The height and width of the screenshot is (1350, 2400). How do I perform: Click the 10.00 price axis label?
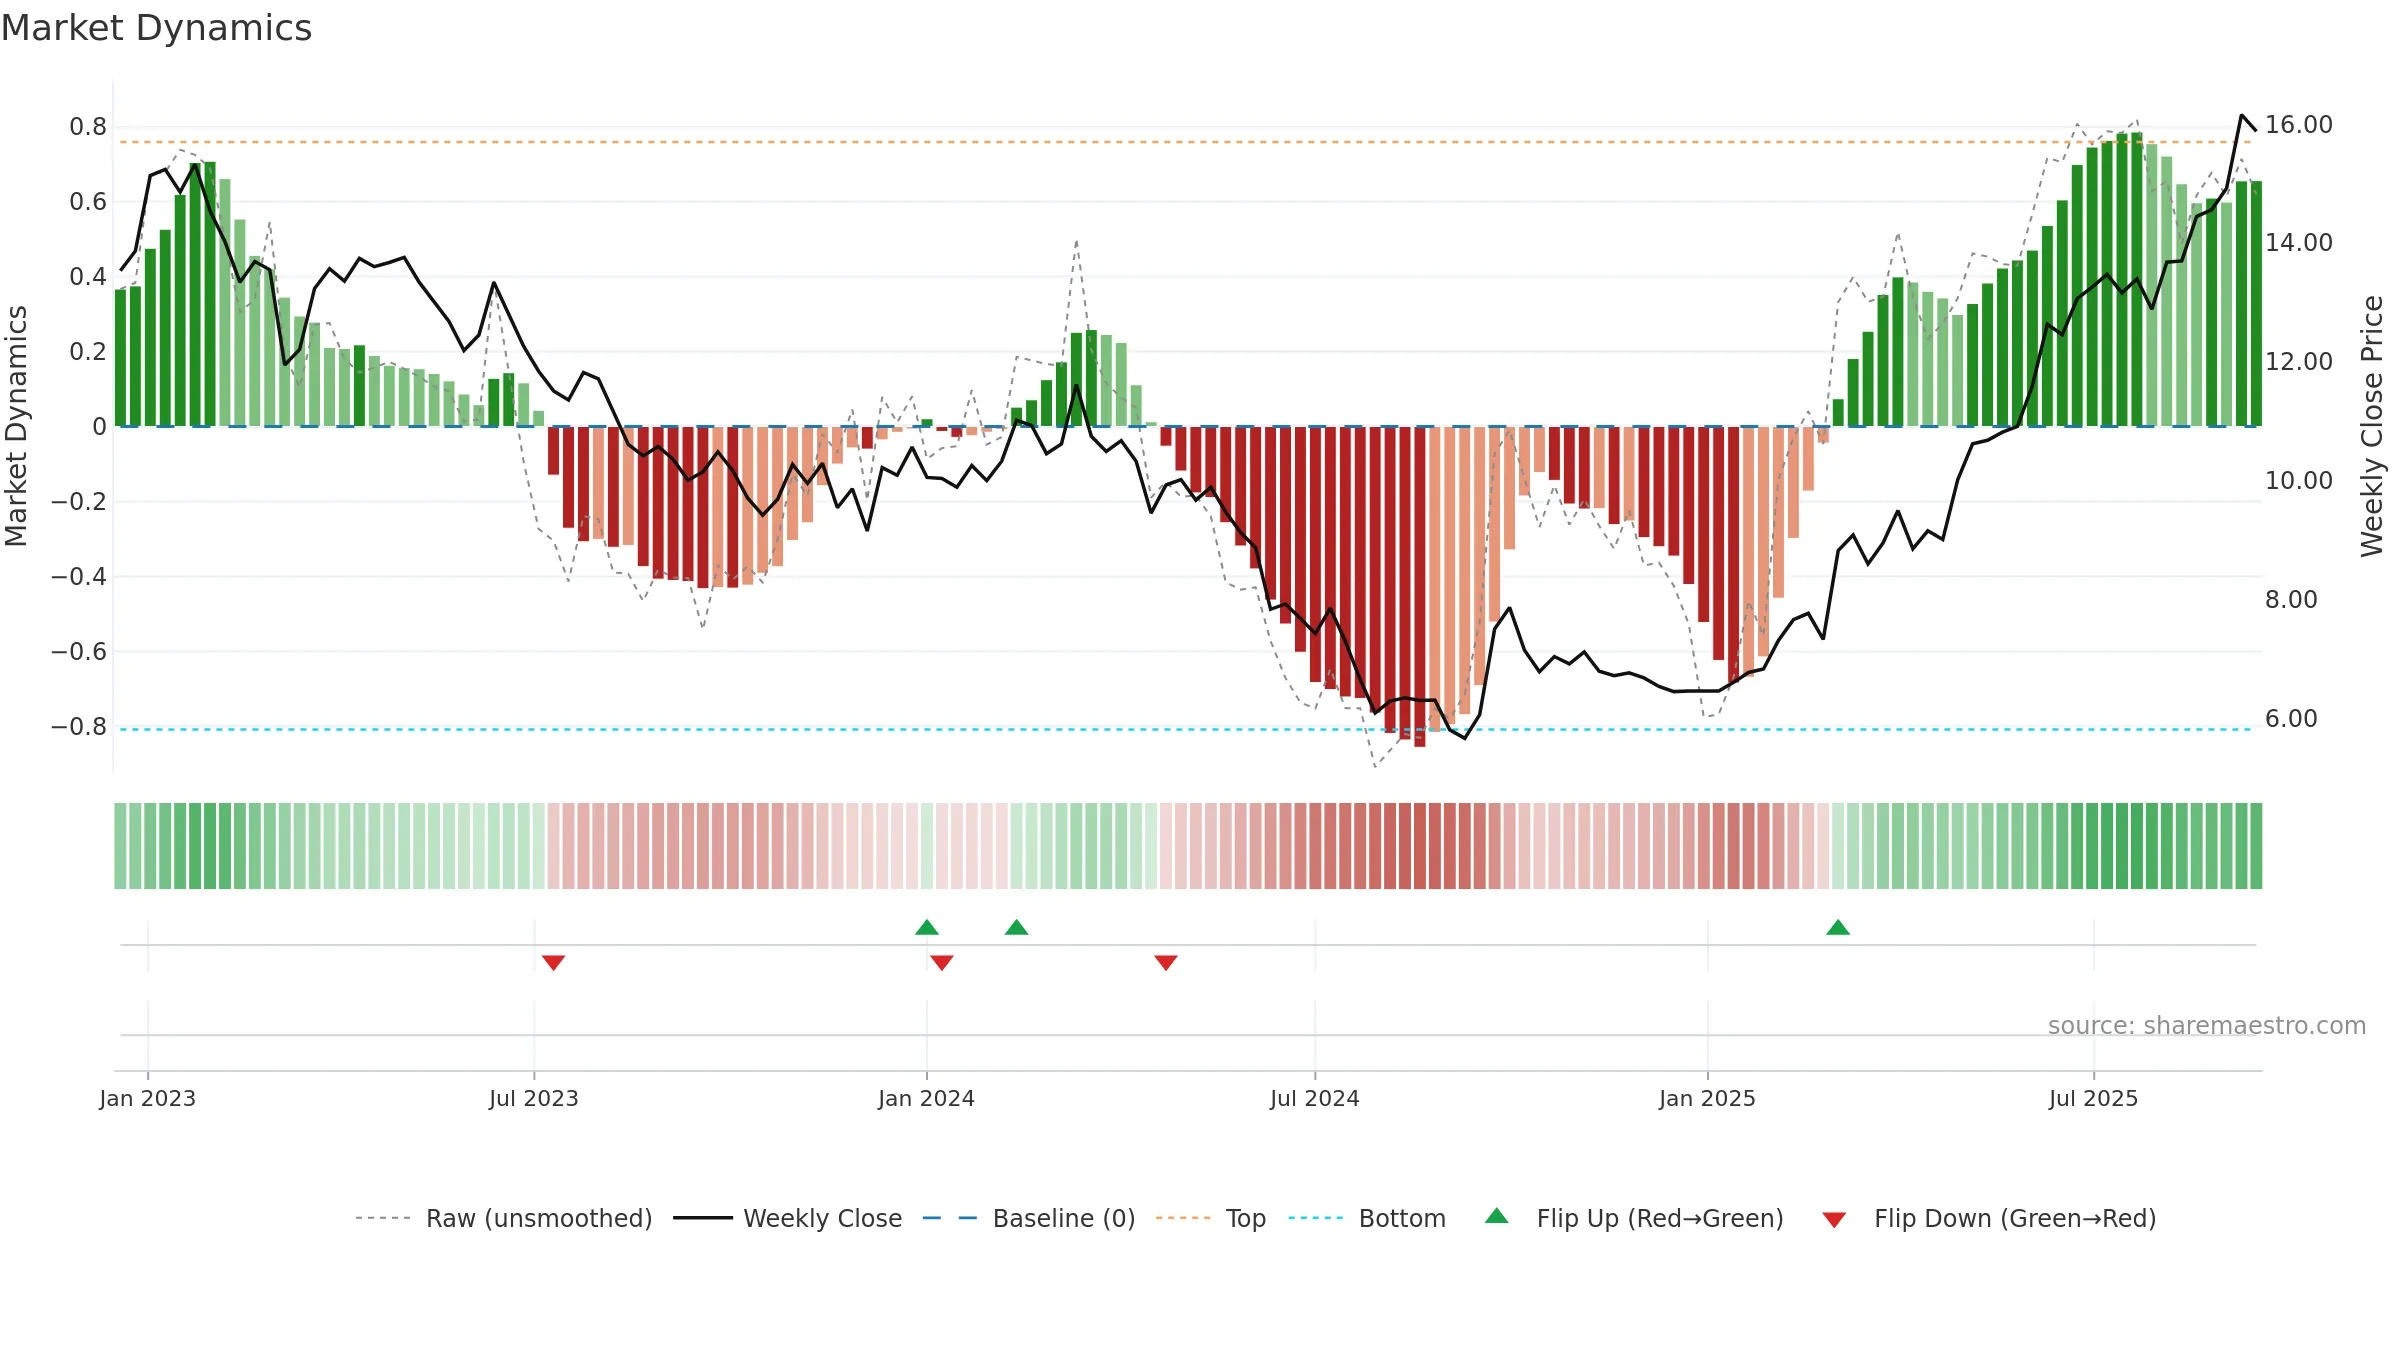(x=2299, y=480)
